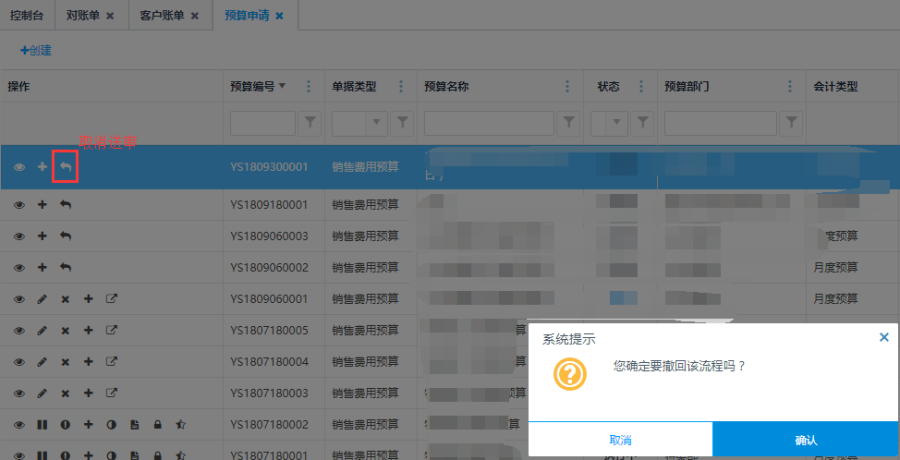Open the 状态 filter dropdown

617,122
